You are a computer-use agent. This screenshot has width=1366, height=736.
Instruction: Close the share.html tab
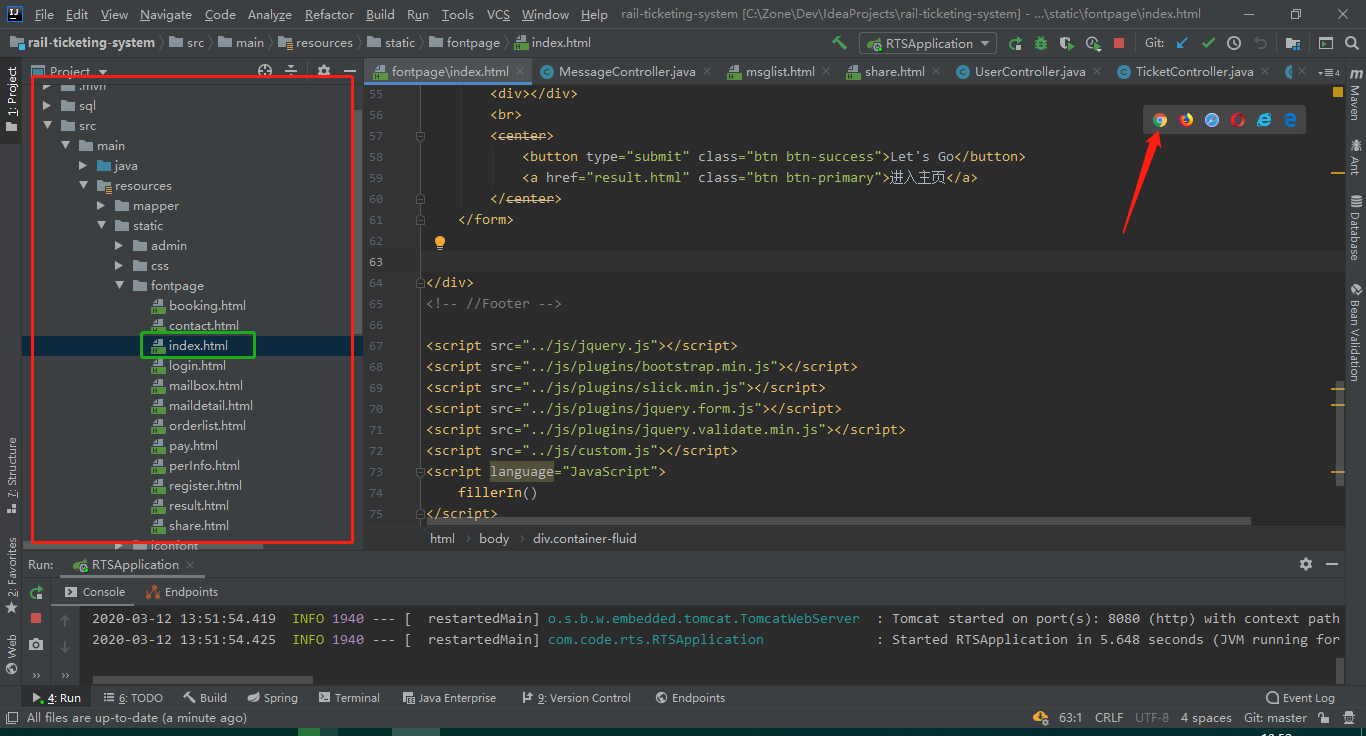[936, 72]
